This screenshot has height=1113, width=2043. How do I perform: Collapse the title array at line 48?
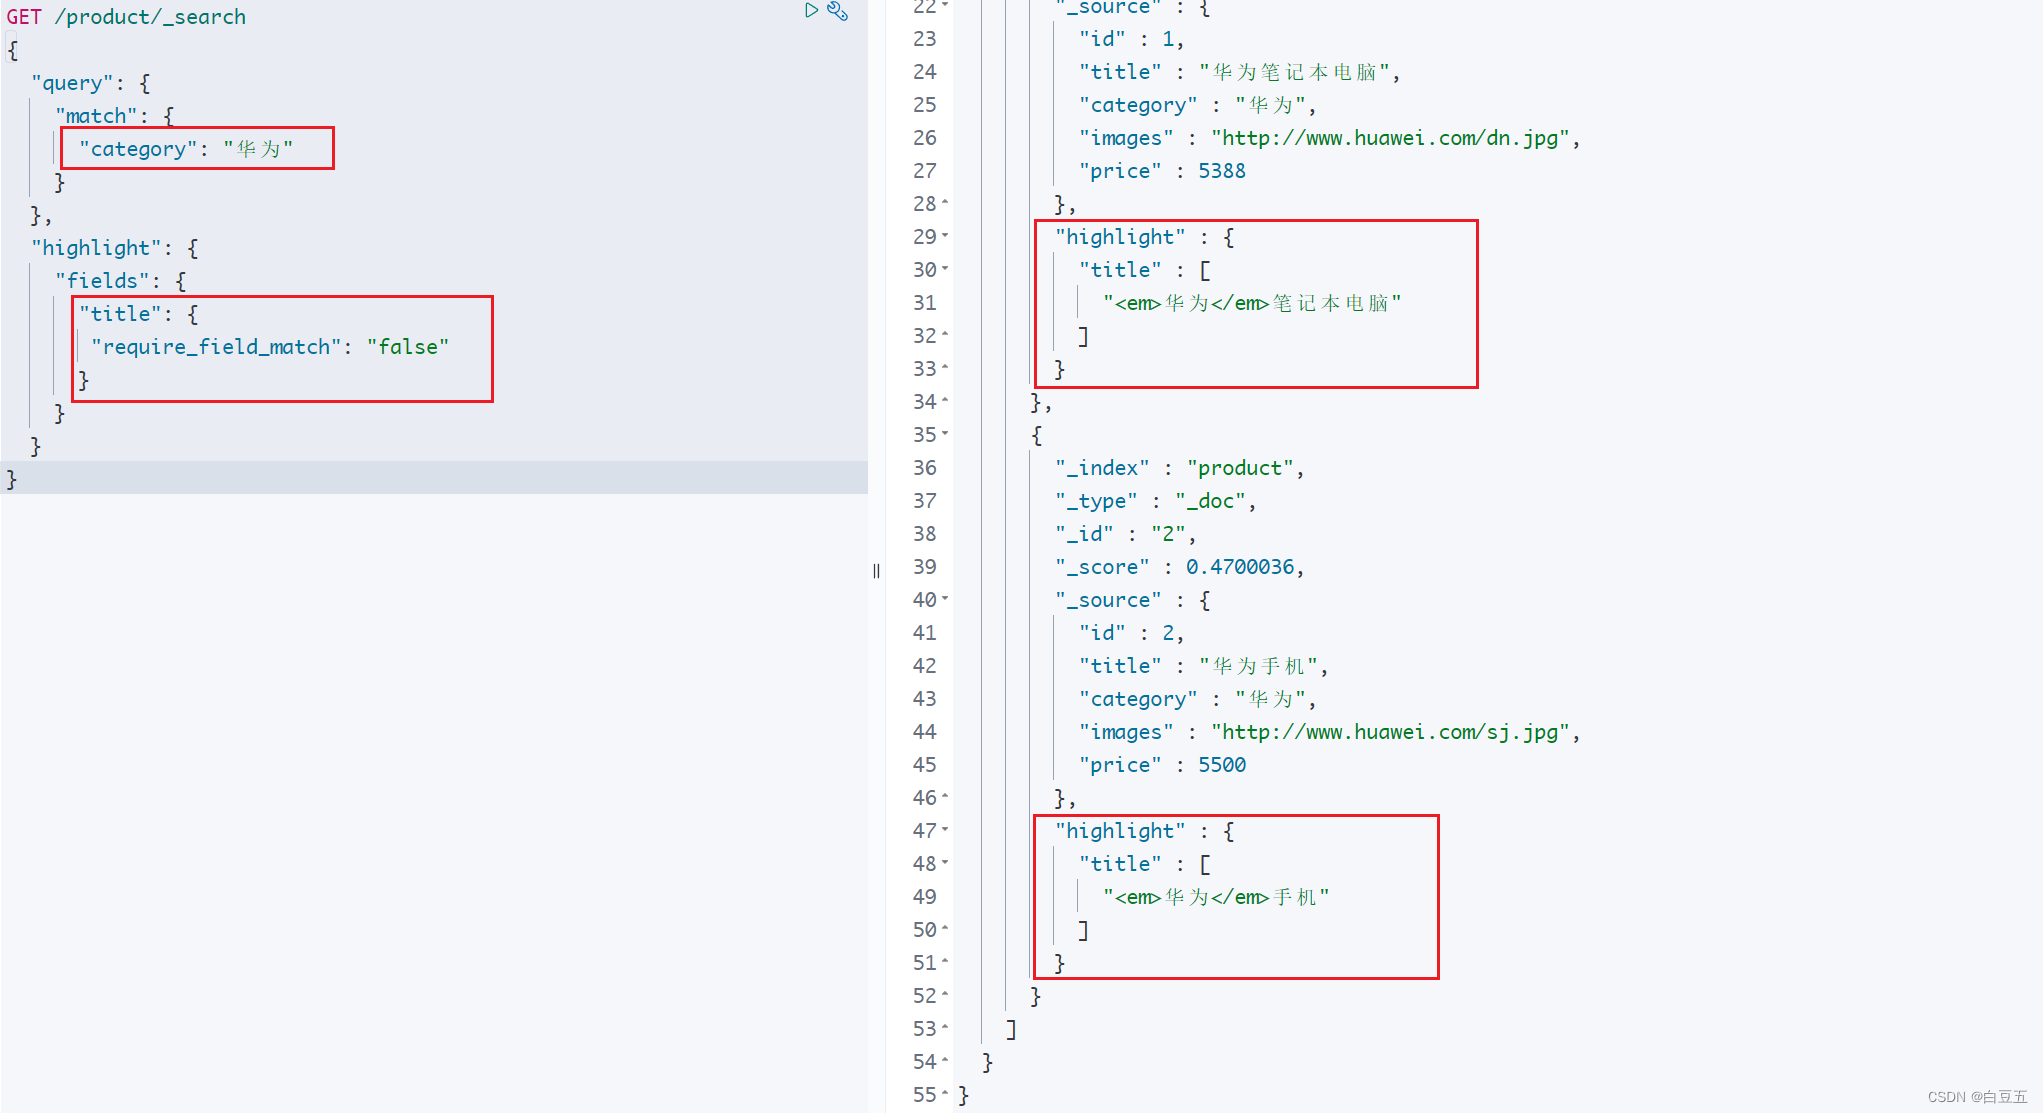coord(945,864)
